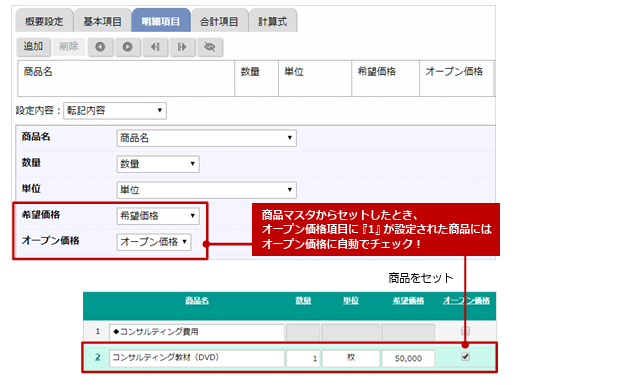Switch to the 基本項目 tab

pyautogui.click(x=102, y=21)
